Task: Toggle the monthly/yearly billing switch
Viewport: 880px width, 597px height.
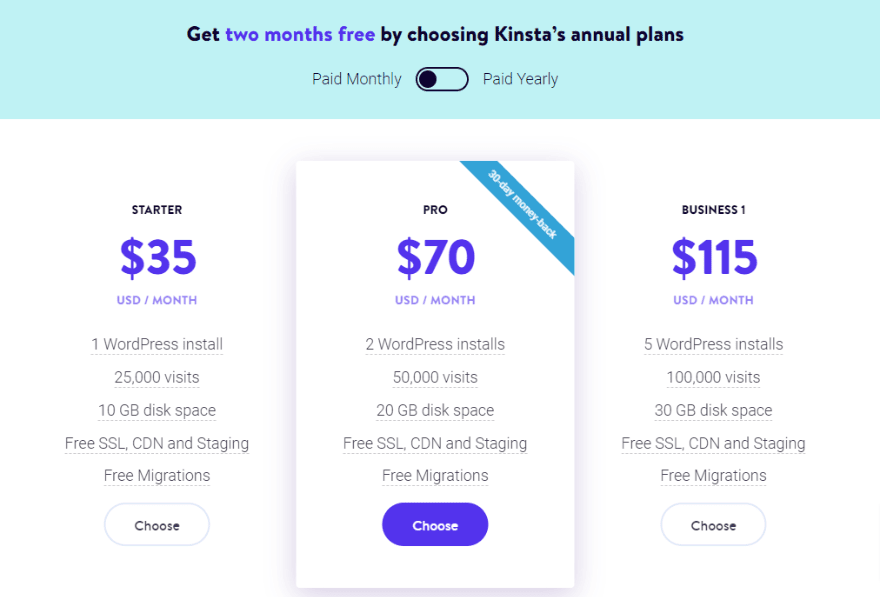Action: [442, 79]
